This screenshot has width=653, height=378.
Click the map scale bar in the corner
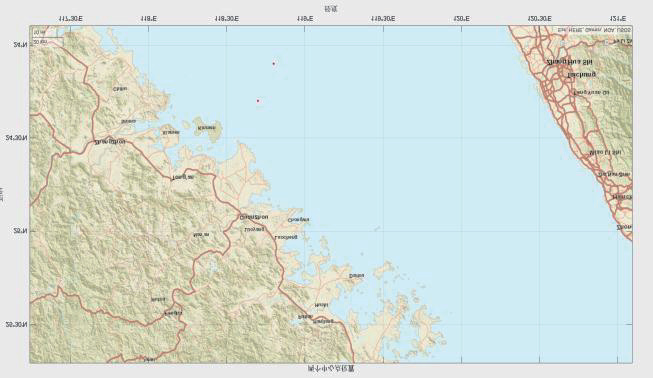point(47,37)
